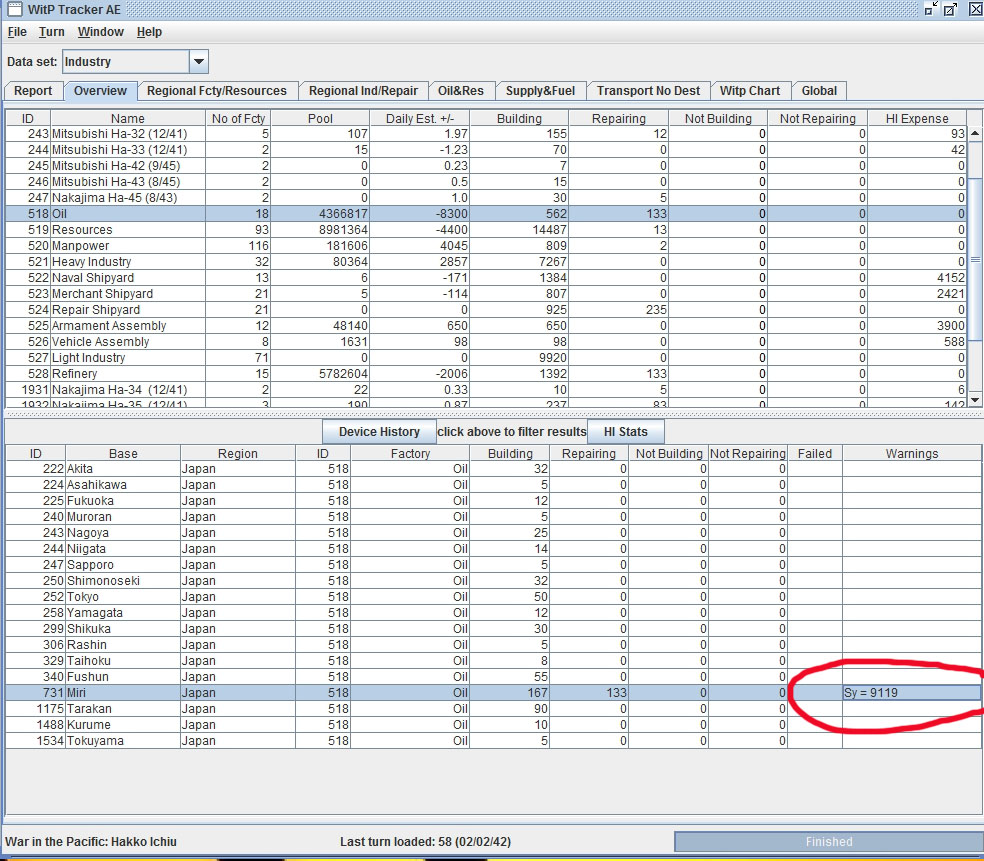The image size is (984, 861).
Task: Select the Nakajima Ha-45 (8/43) row
Action: [x=486, y=198]
